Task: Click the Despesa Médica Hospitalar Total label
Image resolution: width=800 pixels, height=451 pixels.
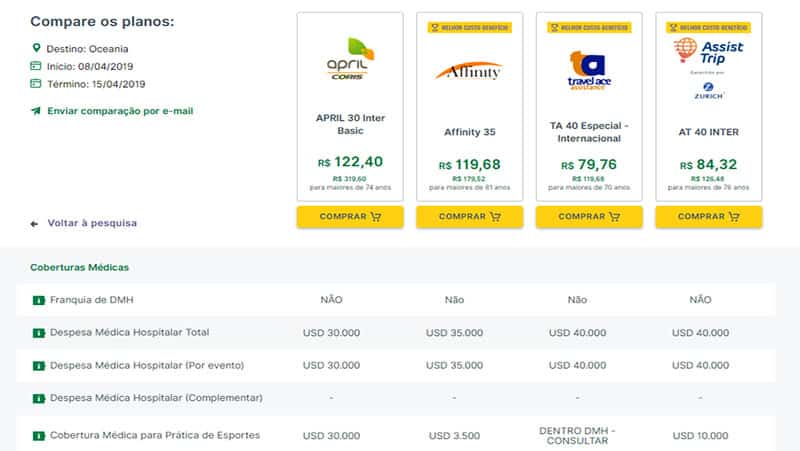Action: coord(130,332)
